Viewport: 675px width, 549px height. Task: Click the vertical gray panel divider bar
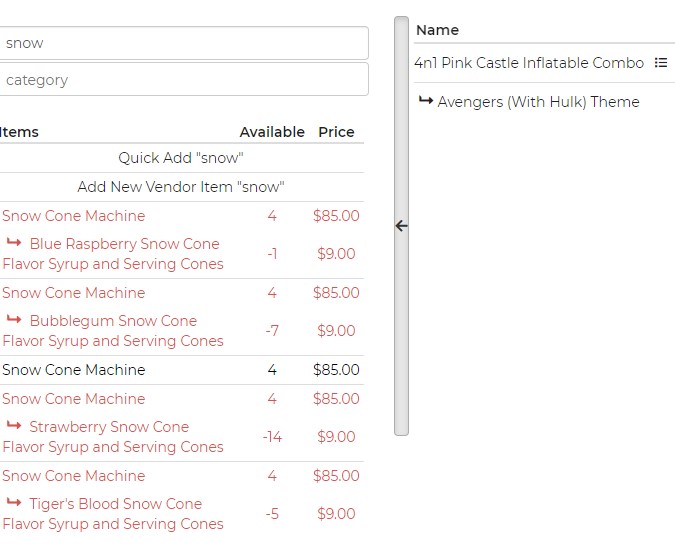click(x=401, y=330)
